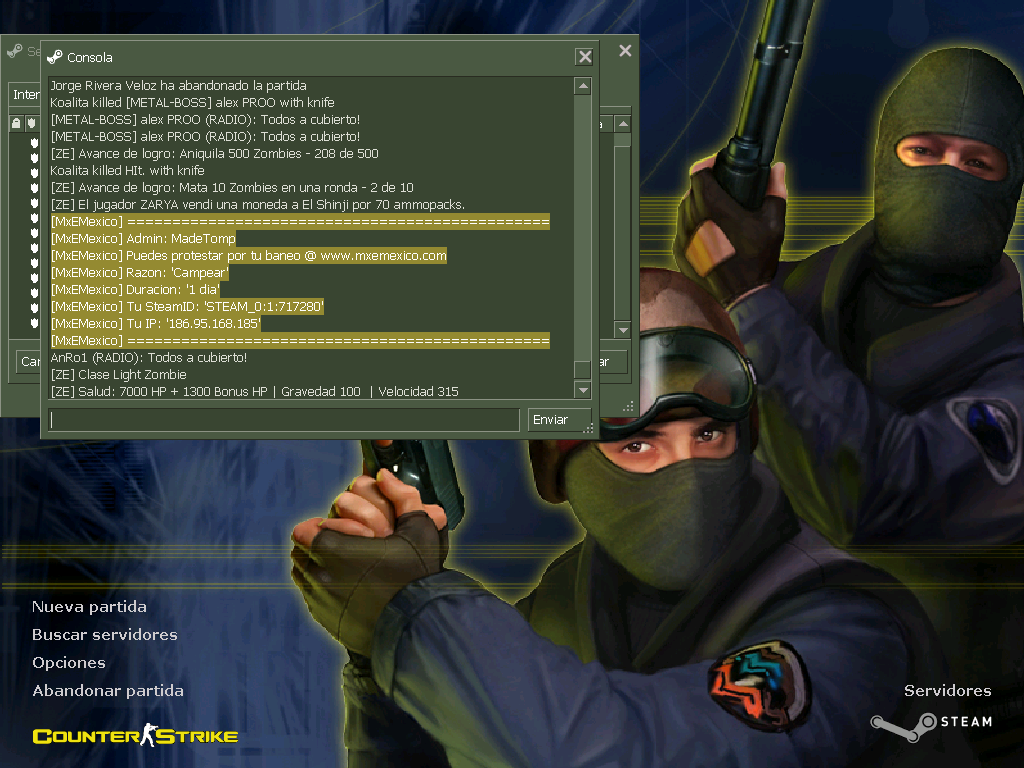This screenshot has height=768, width=1024.
Task: Click the ZARYA vendi una moneda line
Action: (257, 204)
